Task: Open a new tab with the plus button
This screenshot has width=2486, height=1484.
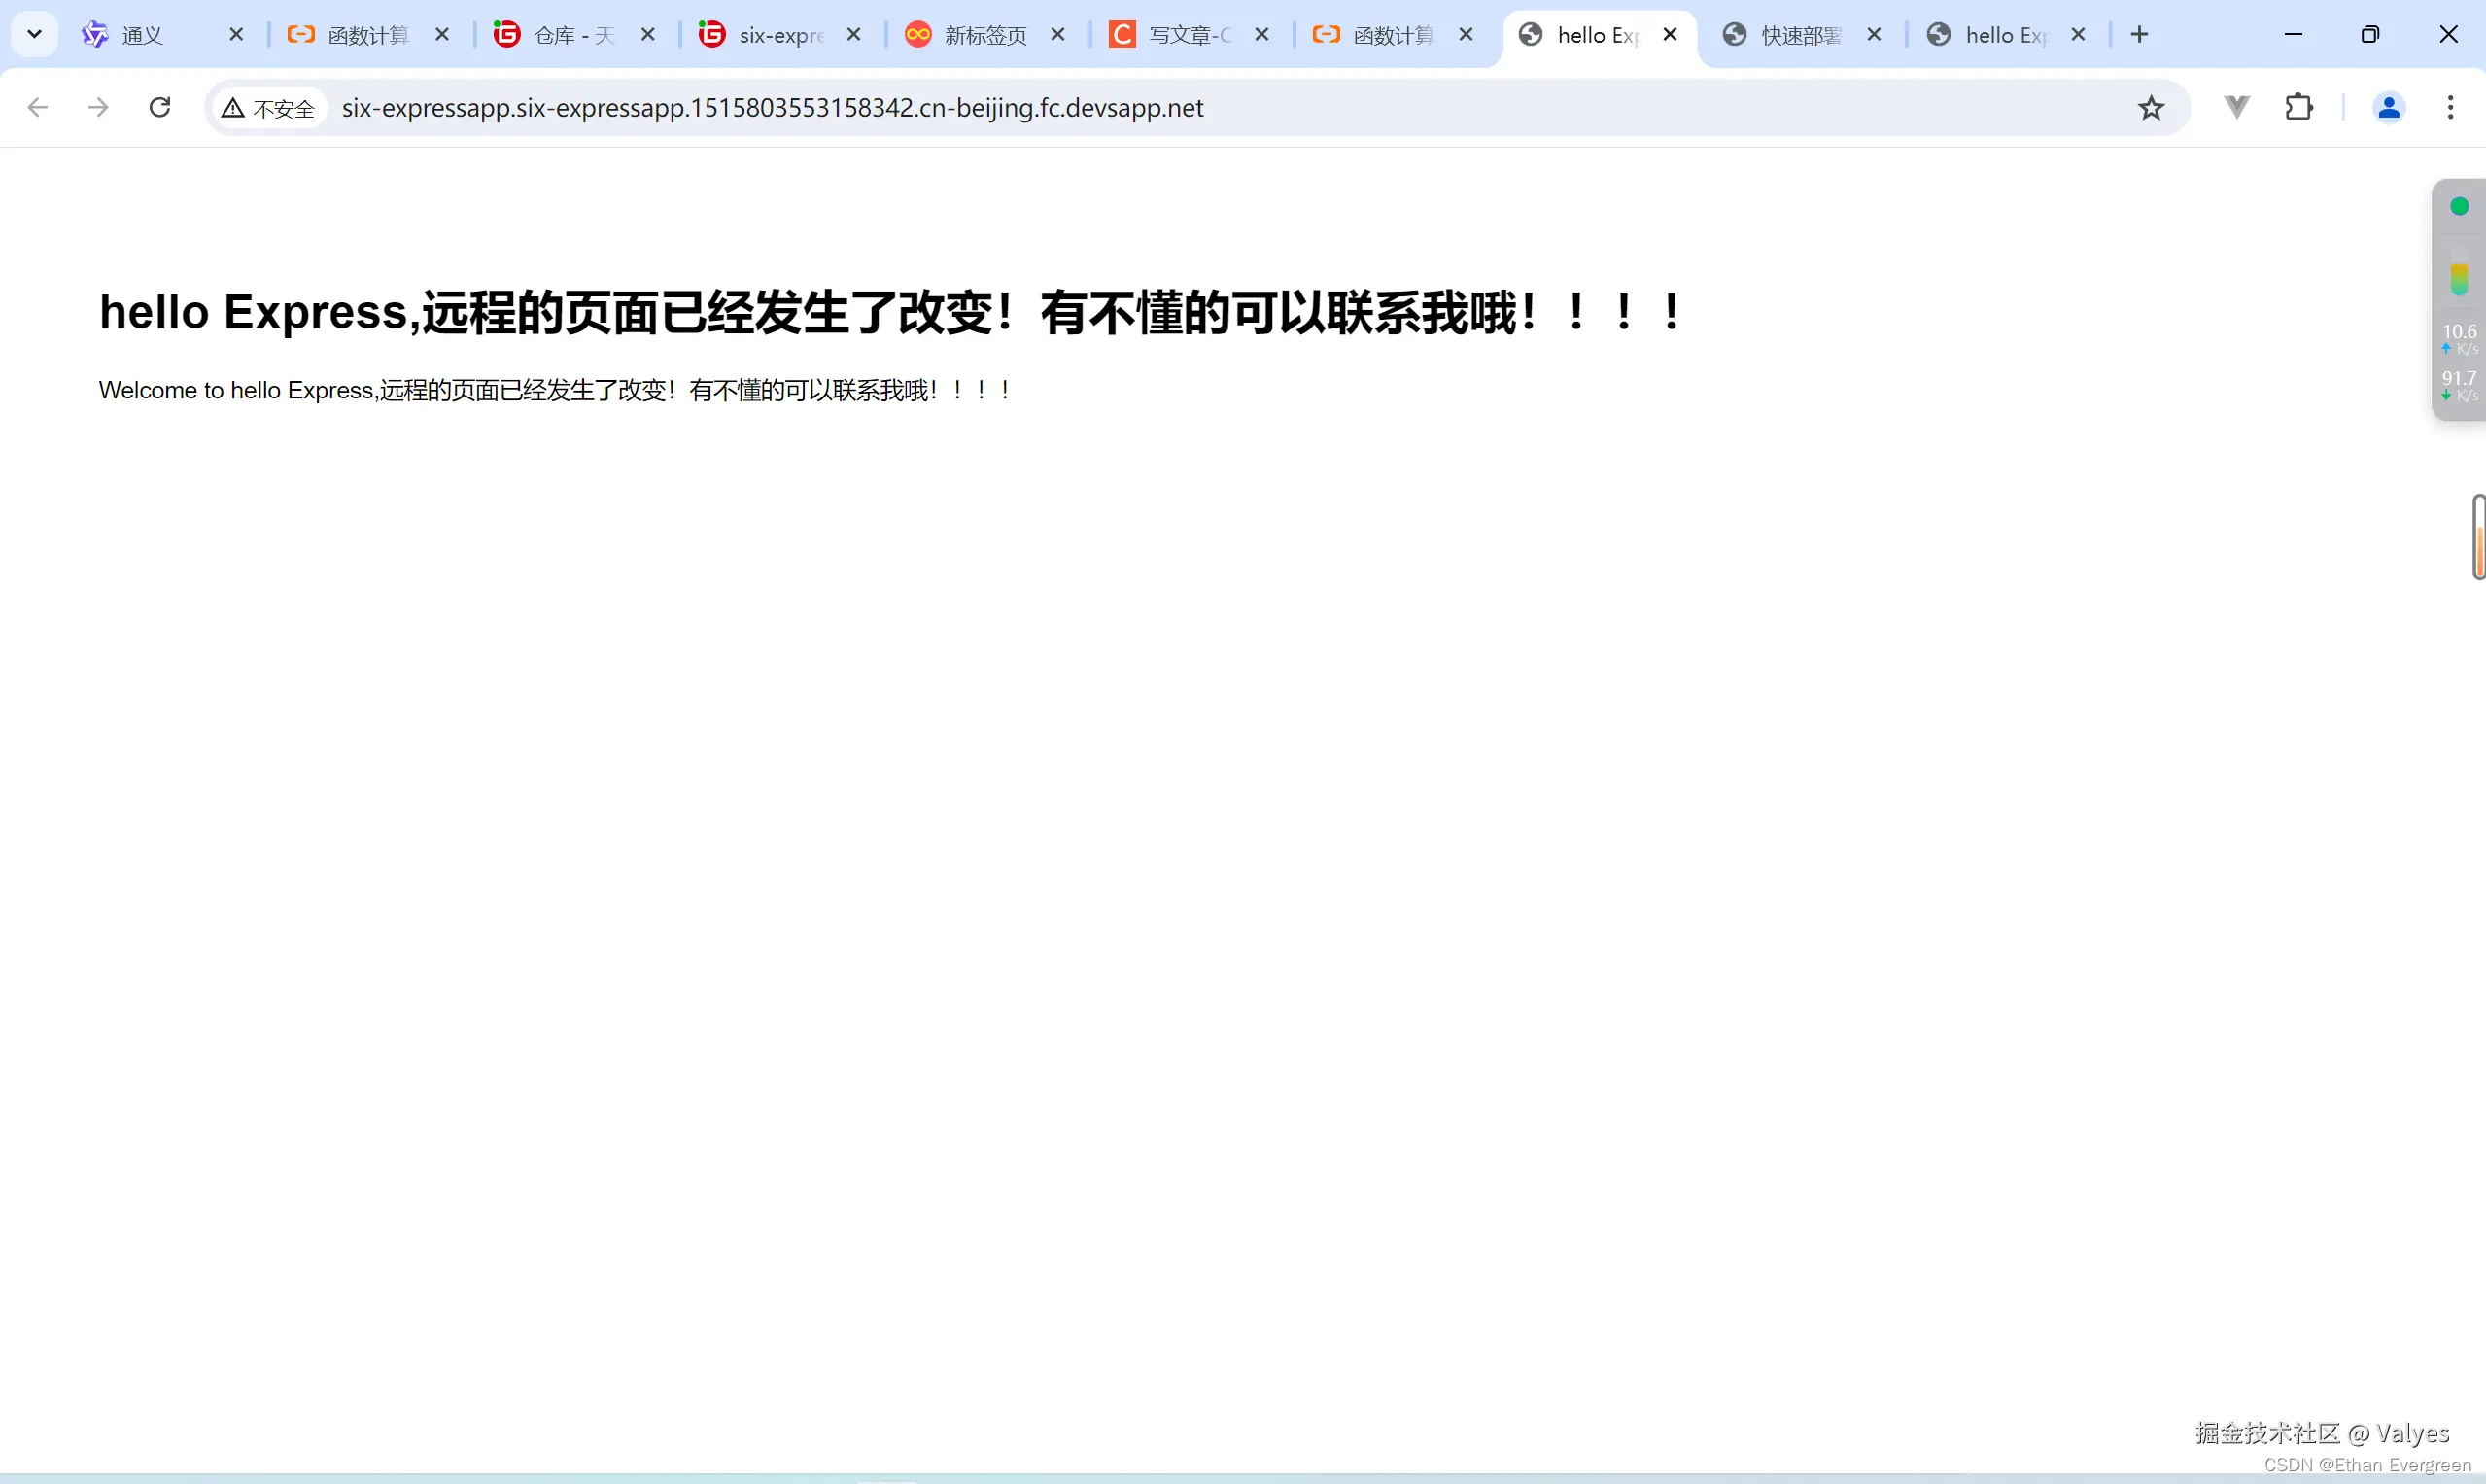Action: [2139, 35]
